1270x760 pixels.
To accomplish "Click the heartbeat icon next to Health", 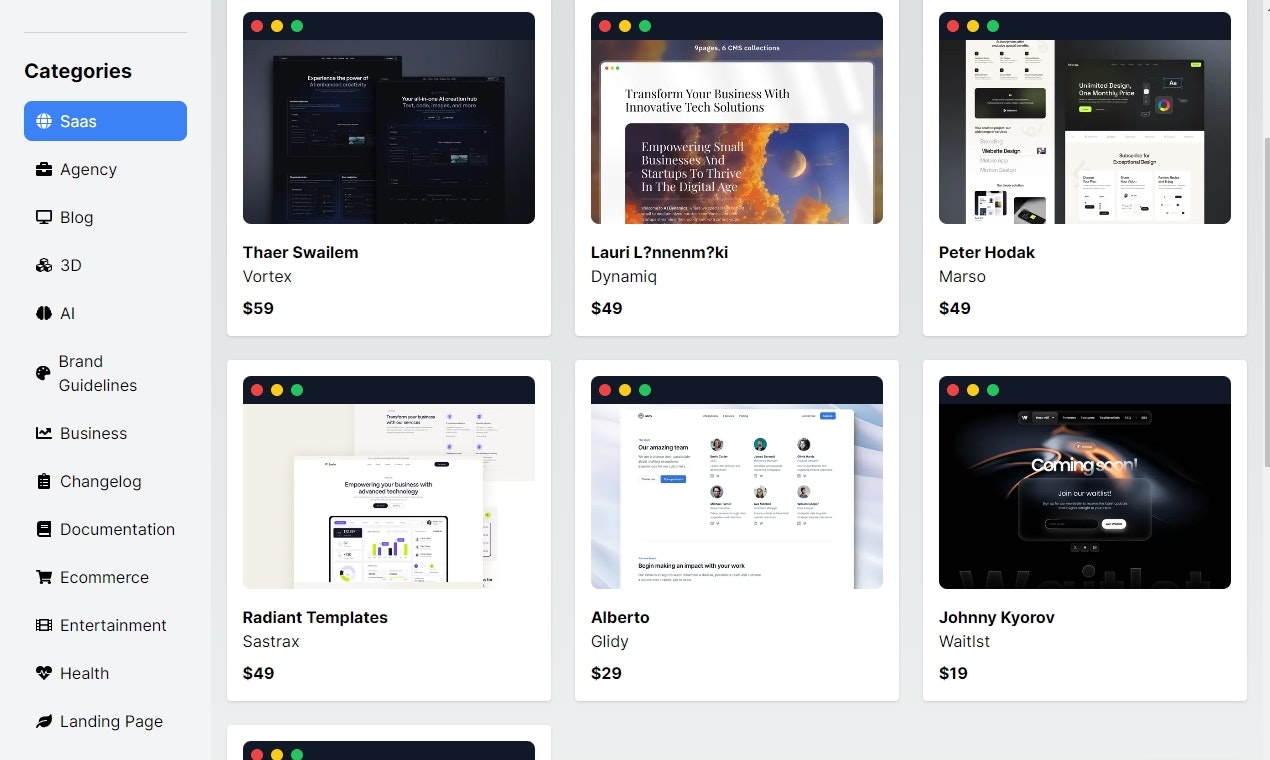I will tap(44, 673).
